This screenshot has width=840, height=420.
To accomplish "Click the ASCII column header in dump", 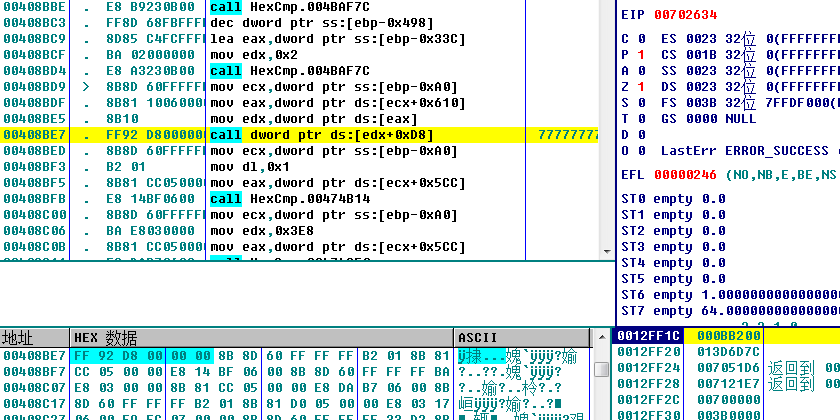I will click(x=522, y=338).
